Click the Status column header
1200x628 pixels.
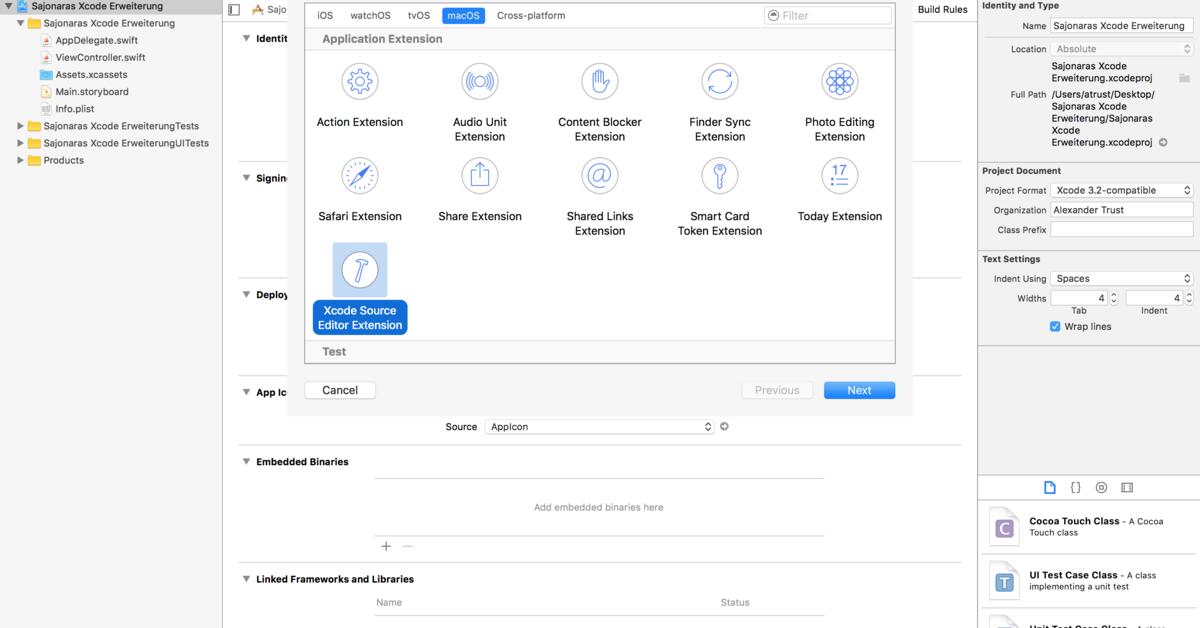(735, 602)
